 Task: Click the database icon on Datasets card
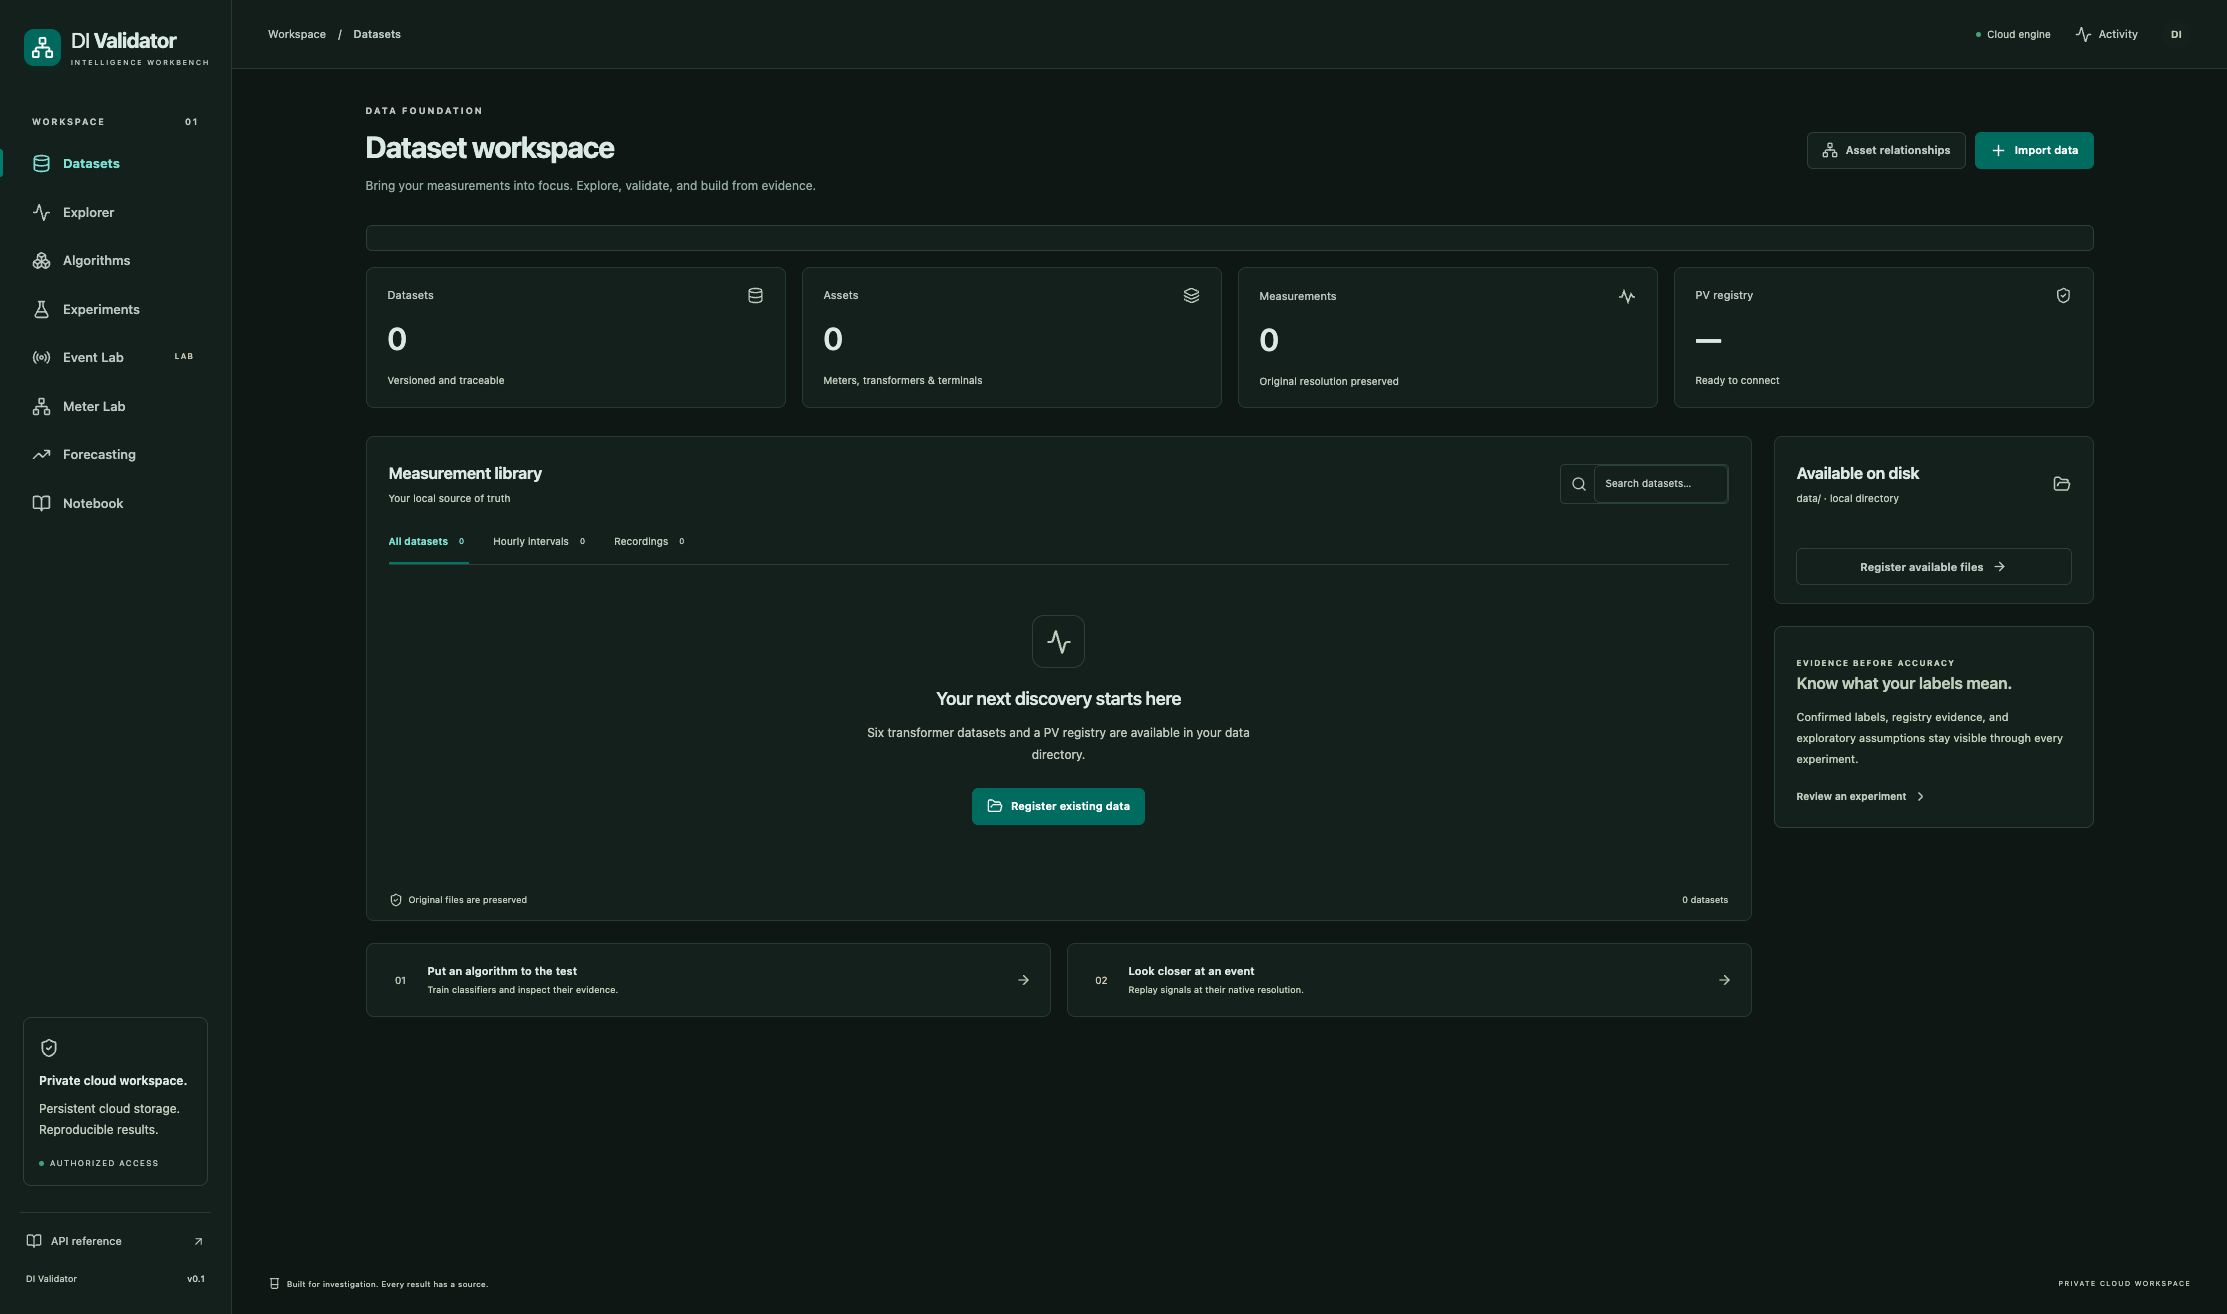[755, 295]
